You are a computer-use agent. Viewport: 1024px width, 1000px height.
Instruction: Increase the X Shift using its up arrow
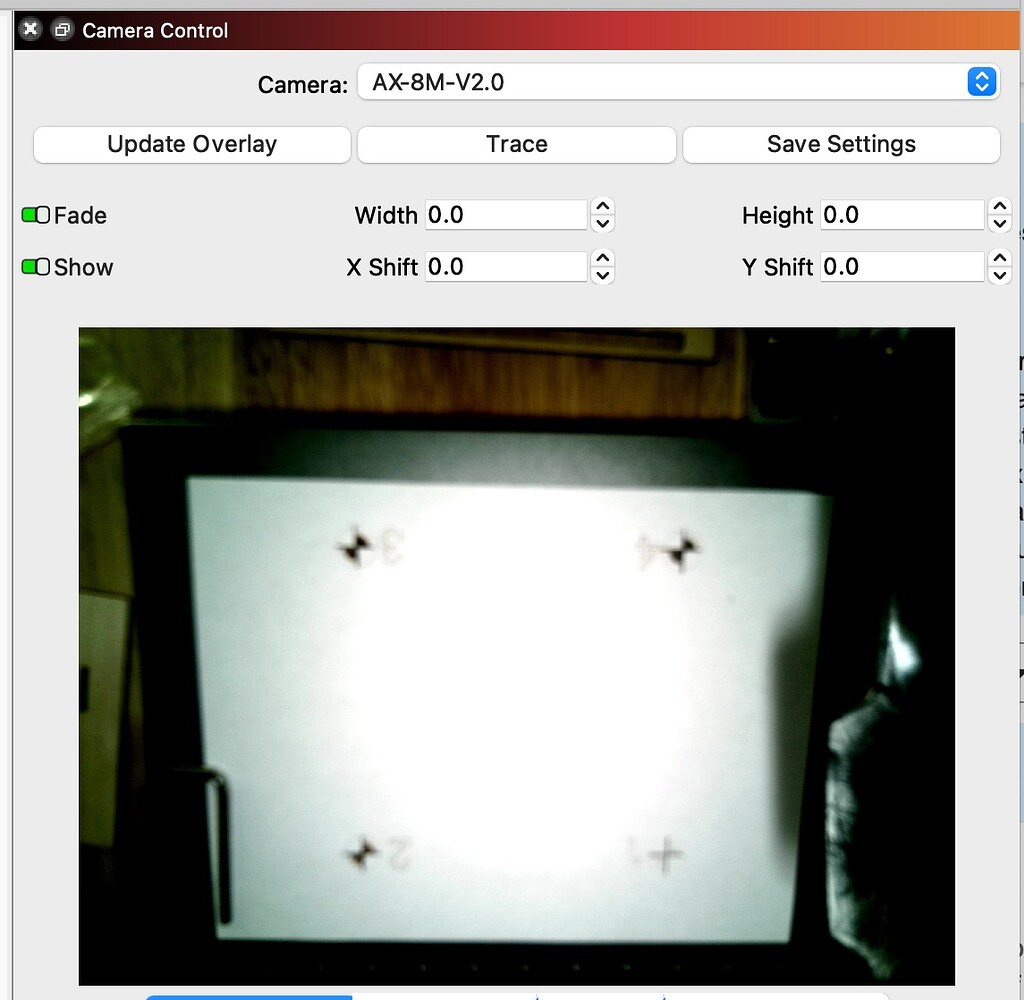(602, 260)
